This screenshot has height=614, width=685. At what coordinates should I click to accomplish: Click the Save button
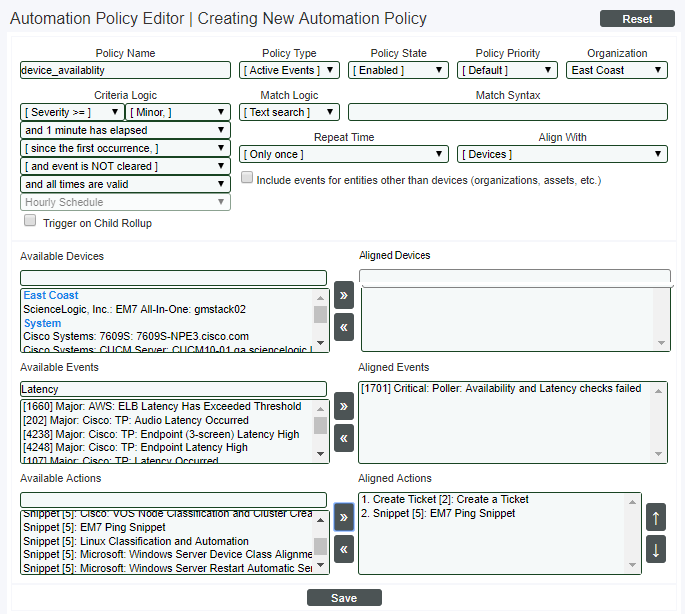point(344,598)
